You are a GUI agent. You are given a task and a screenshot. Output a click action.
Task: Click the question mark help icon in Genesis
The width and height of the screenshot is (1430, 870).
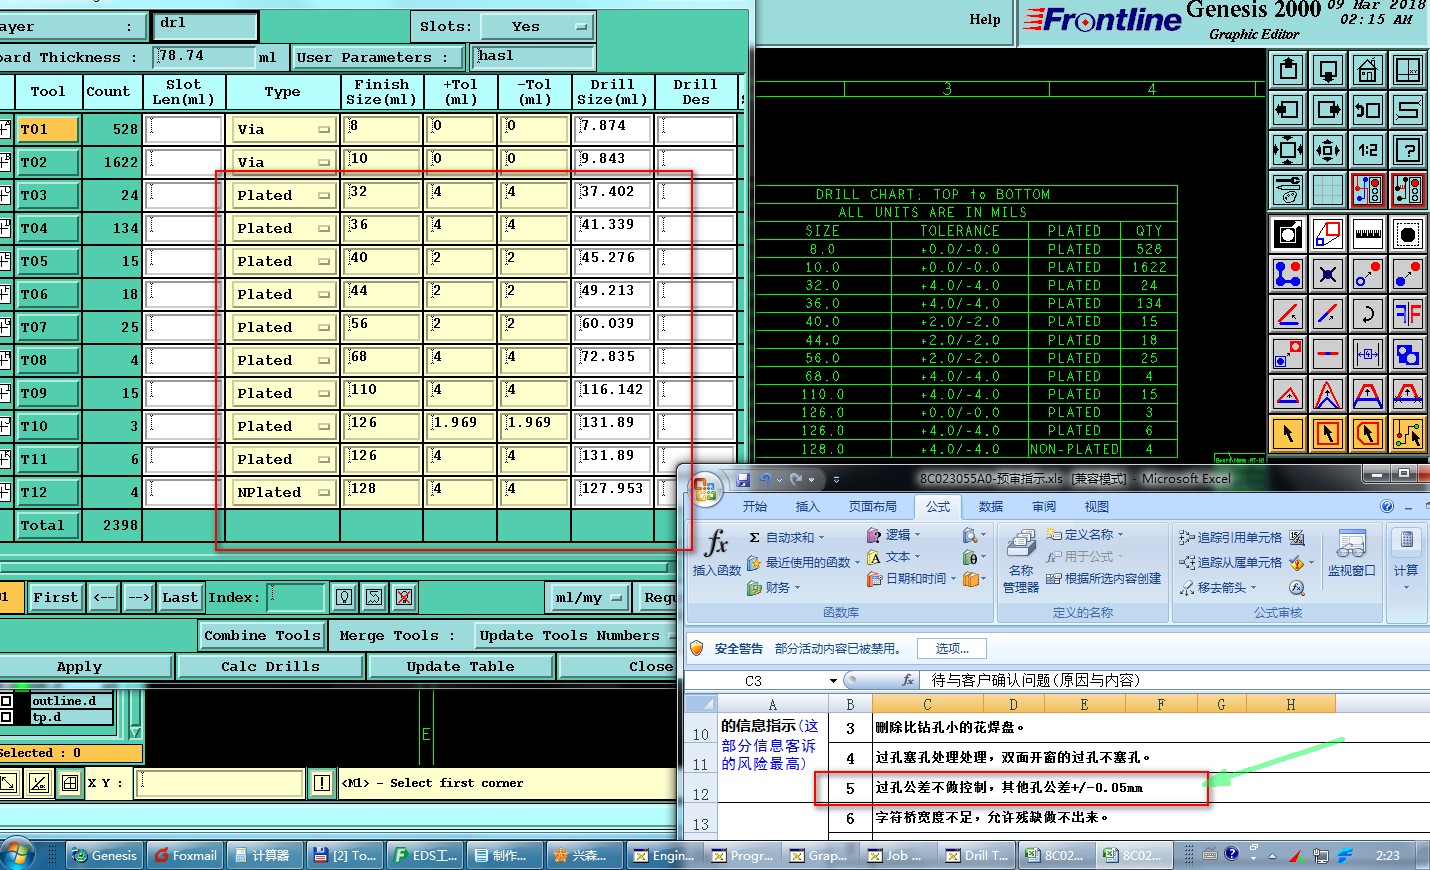1408,150
